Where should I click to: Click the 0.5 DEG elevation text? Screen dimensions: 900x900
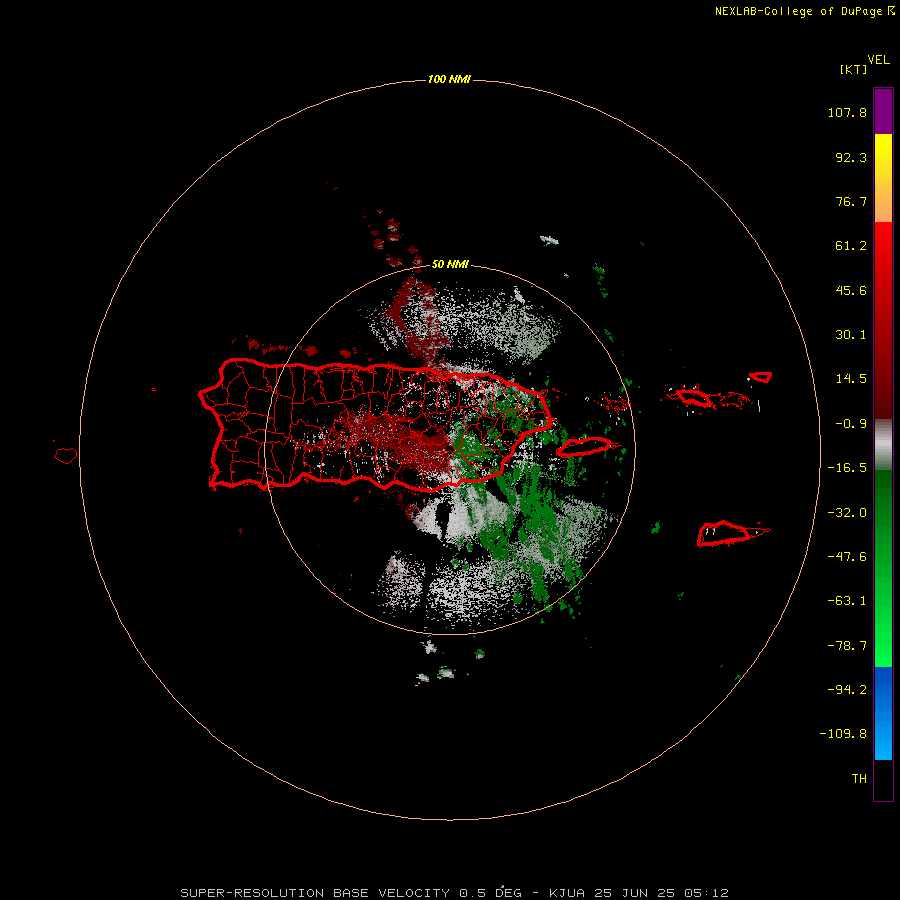pyautogui.click(x=490, y=893)
